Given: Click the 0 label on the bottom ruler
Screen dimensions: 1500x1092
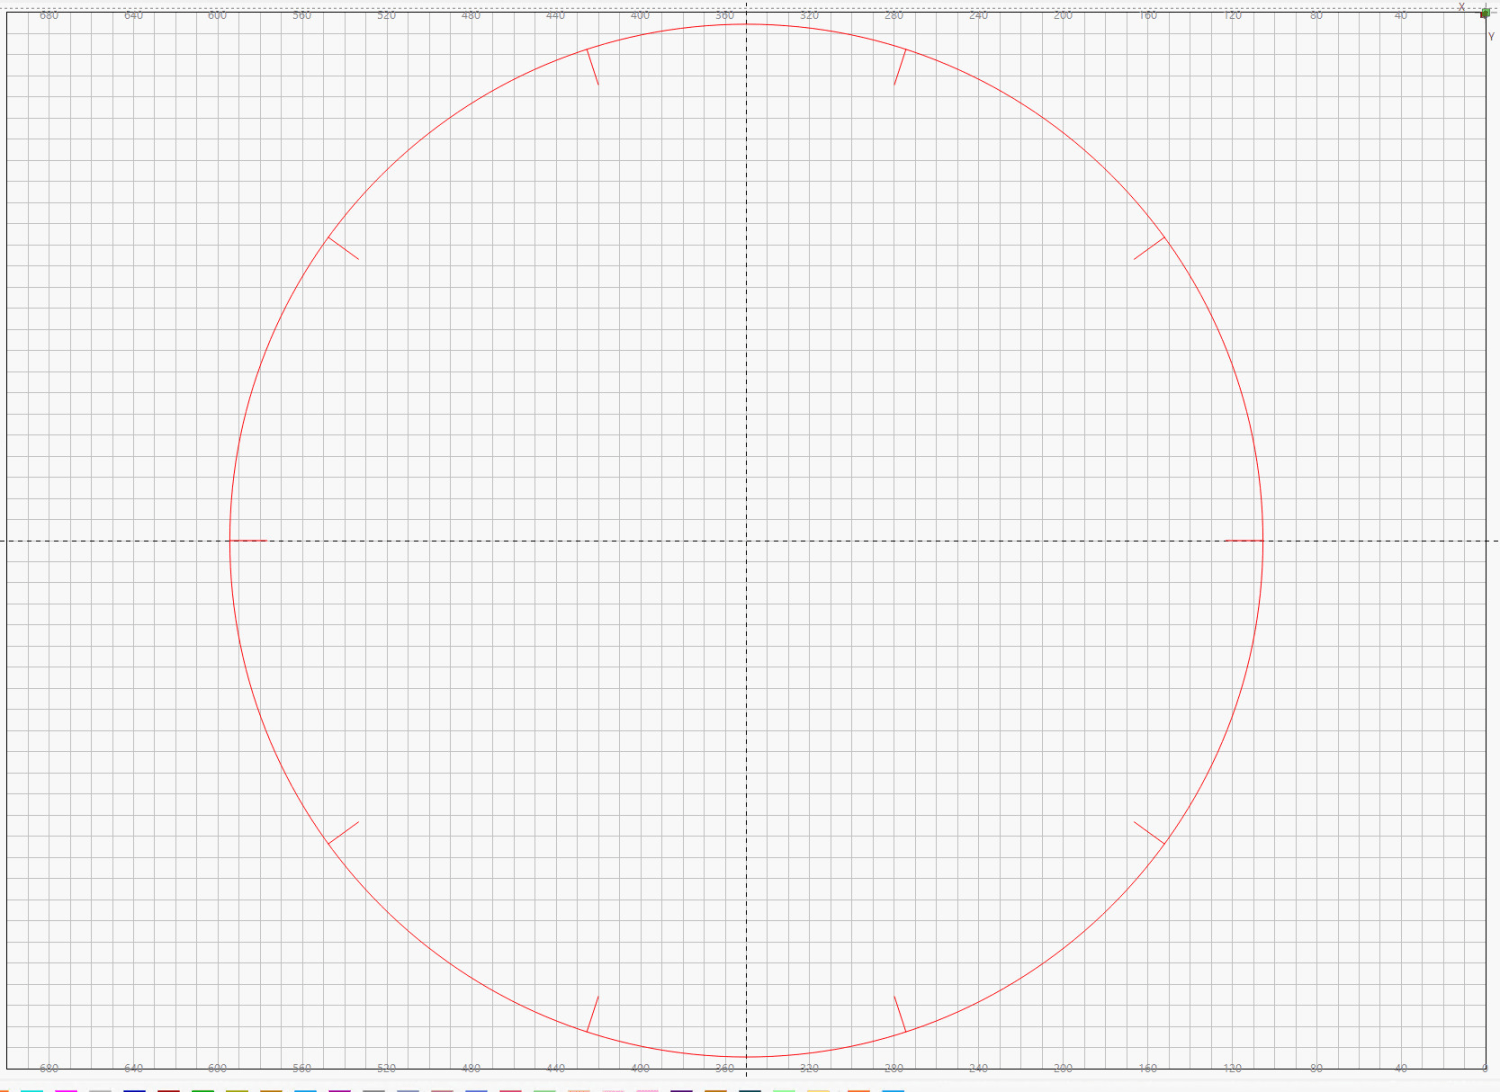Looking at the screenshot, I should coord(1485,1069).
